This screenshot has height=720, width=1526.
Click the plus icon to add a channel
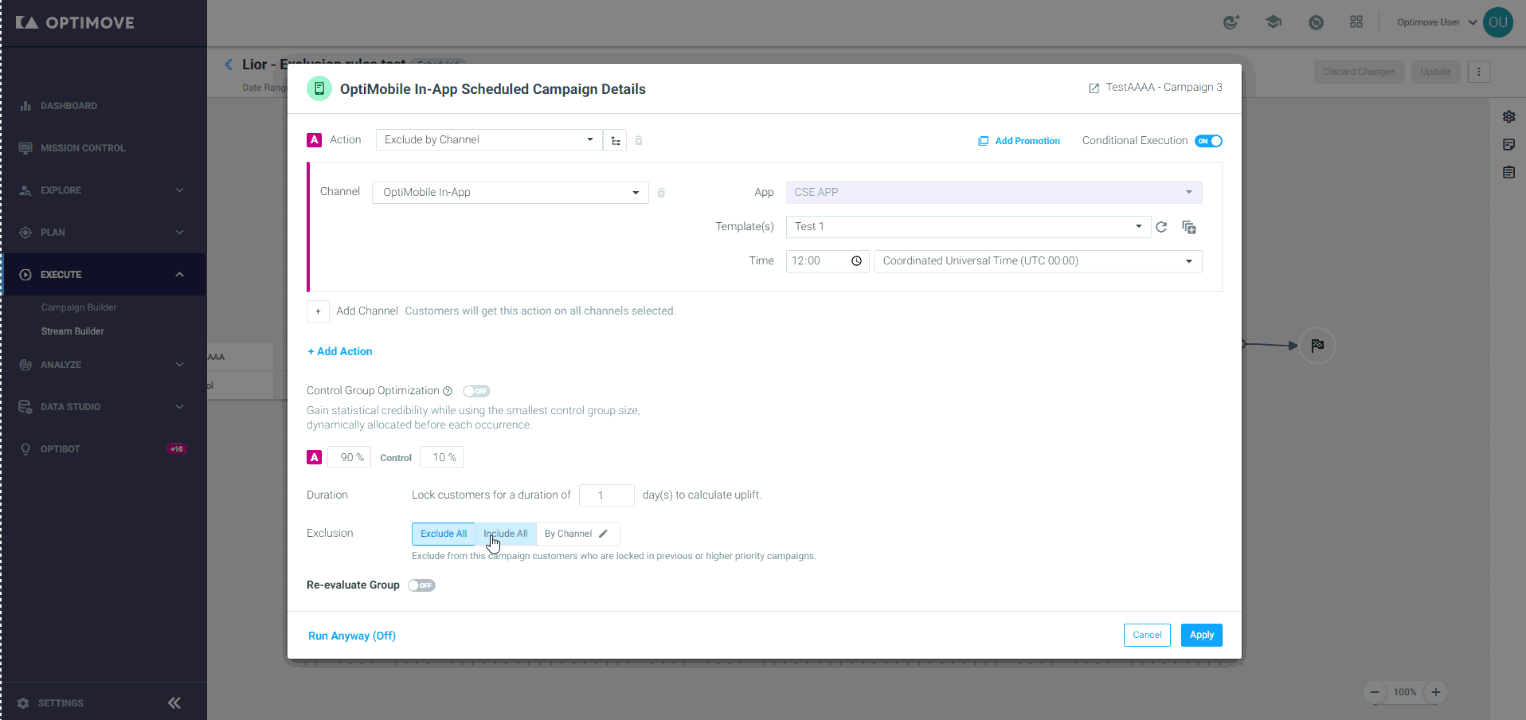(x=318, y=311)
